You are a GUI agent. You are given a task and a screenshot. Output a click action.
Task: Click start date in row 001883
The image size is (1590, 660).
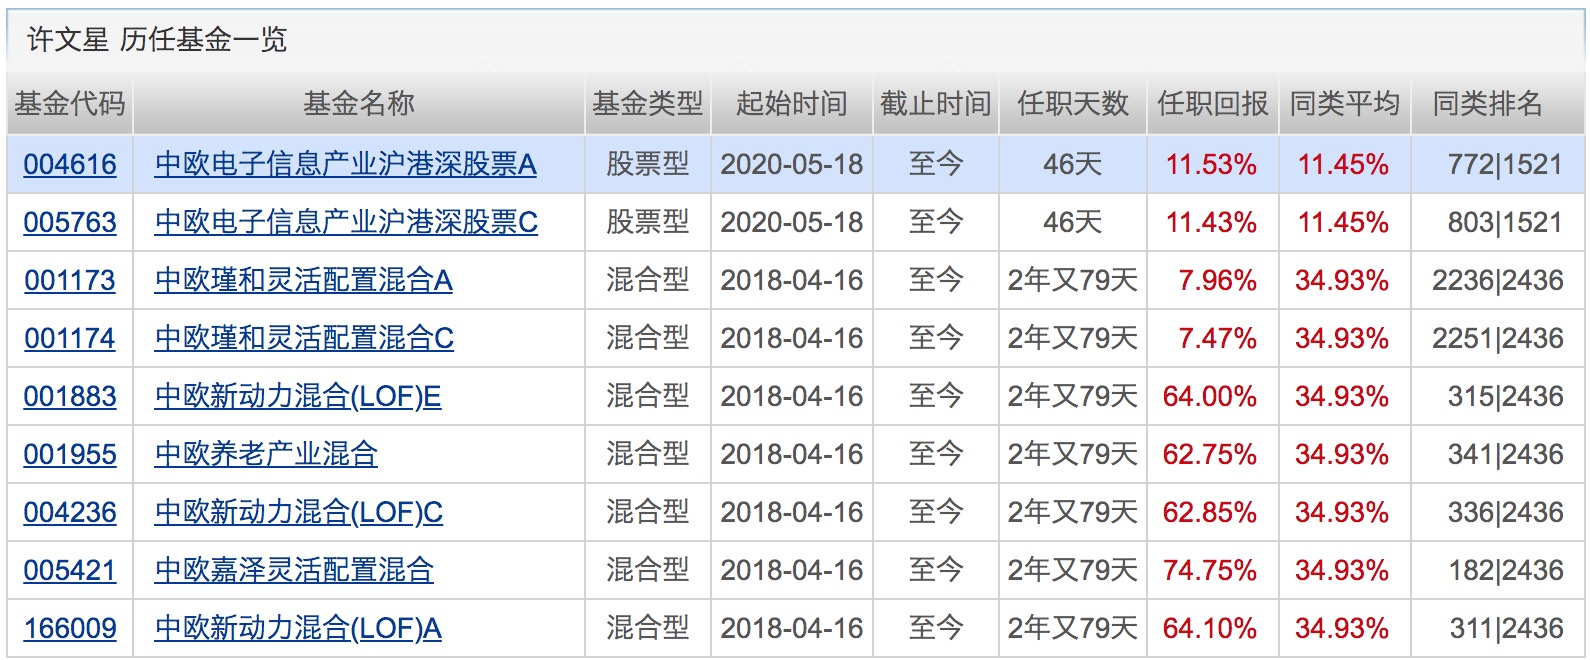pos(792,396)
